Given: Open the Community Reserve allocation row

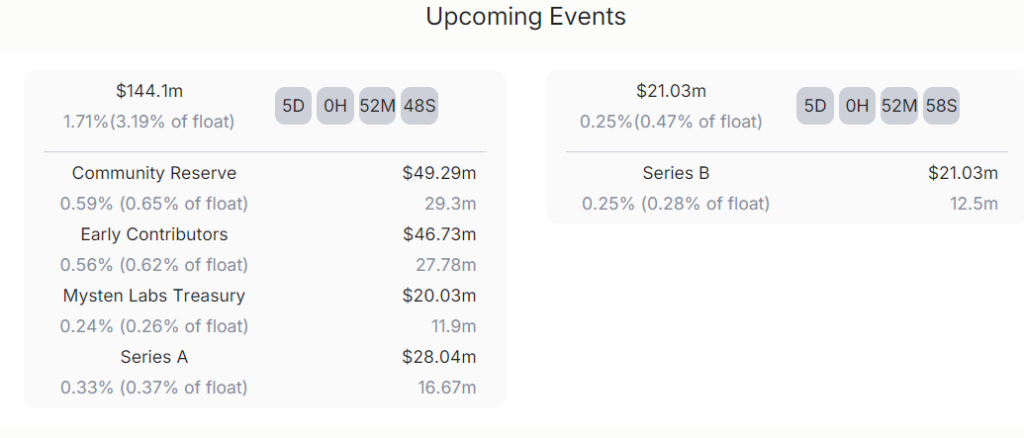Looking at the screenshot, I should tap(154, 173).
